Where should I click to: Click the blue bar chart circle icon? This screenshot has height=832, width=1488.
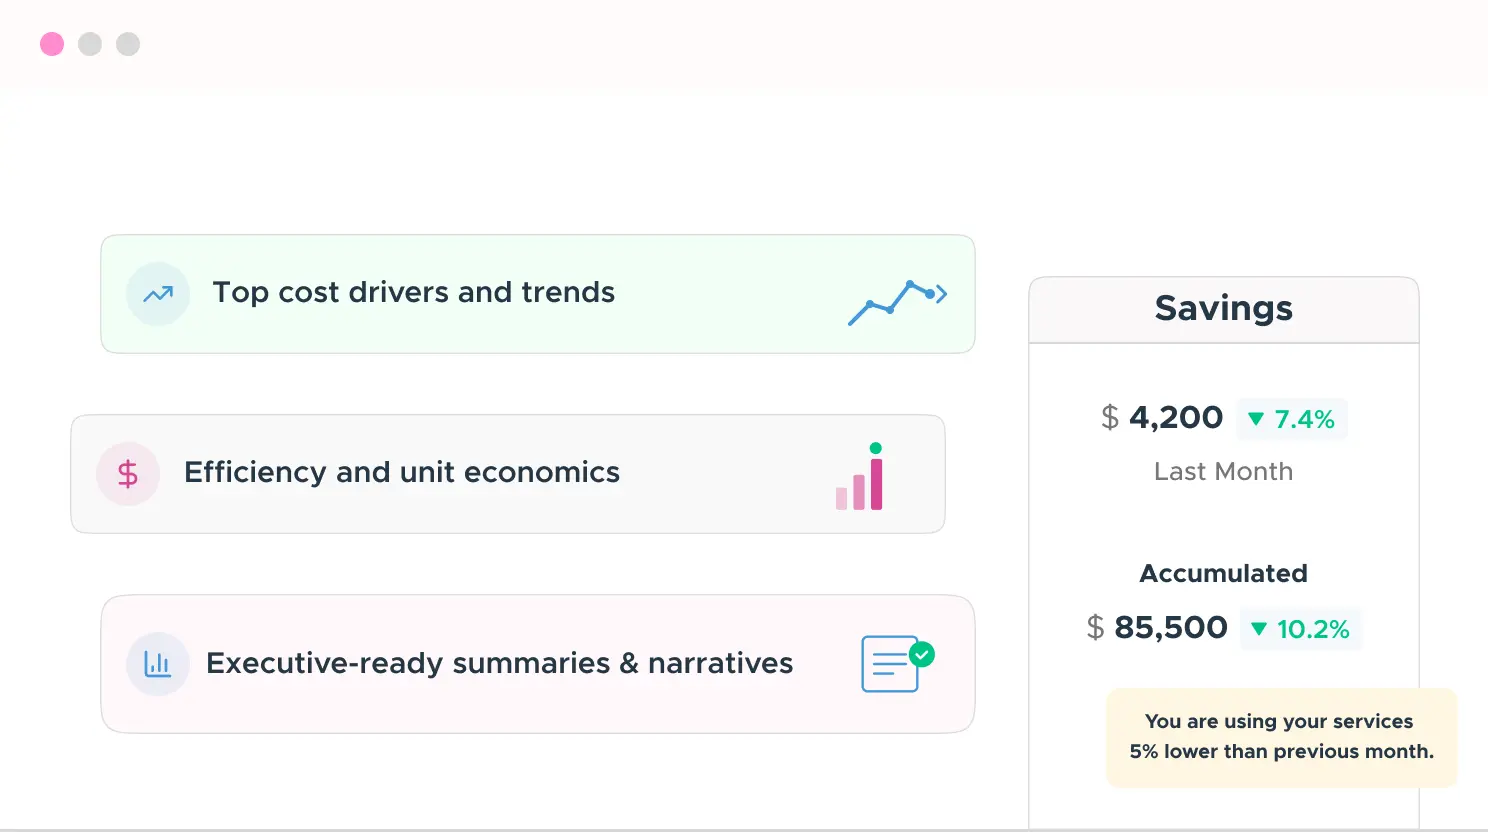[x=158, y=664]
